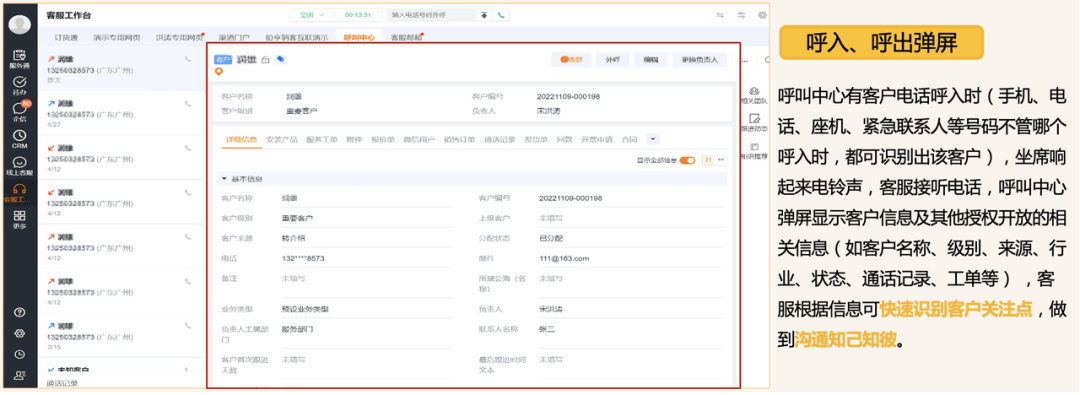Open the 销售订单 tab
This screenshot has width=1080, height=395.
pos(459,139)
